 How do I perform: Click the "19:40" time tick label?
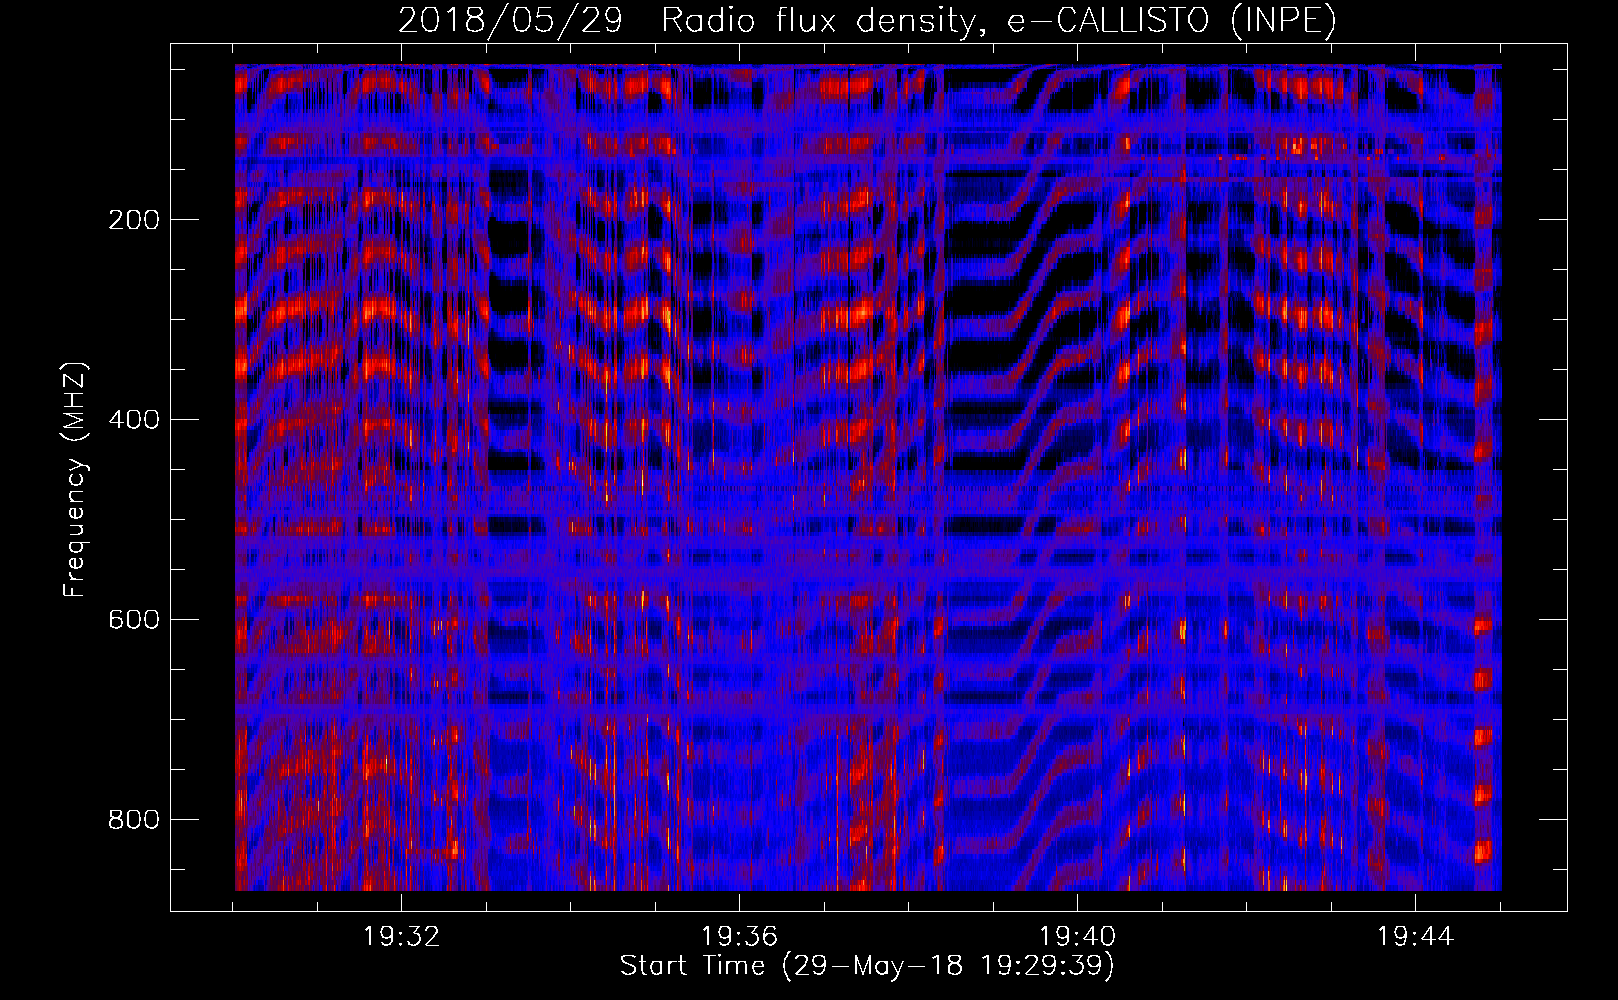(x=1077, y=937)
